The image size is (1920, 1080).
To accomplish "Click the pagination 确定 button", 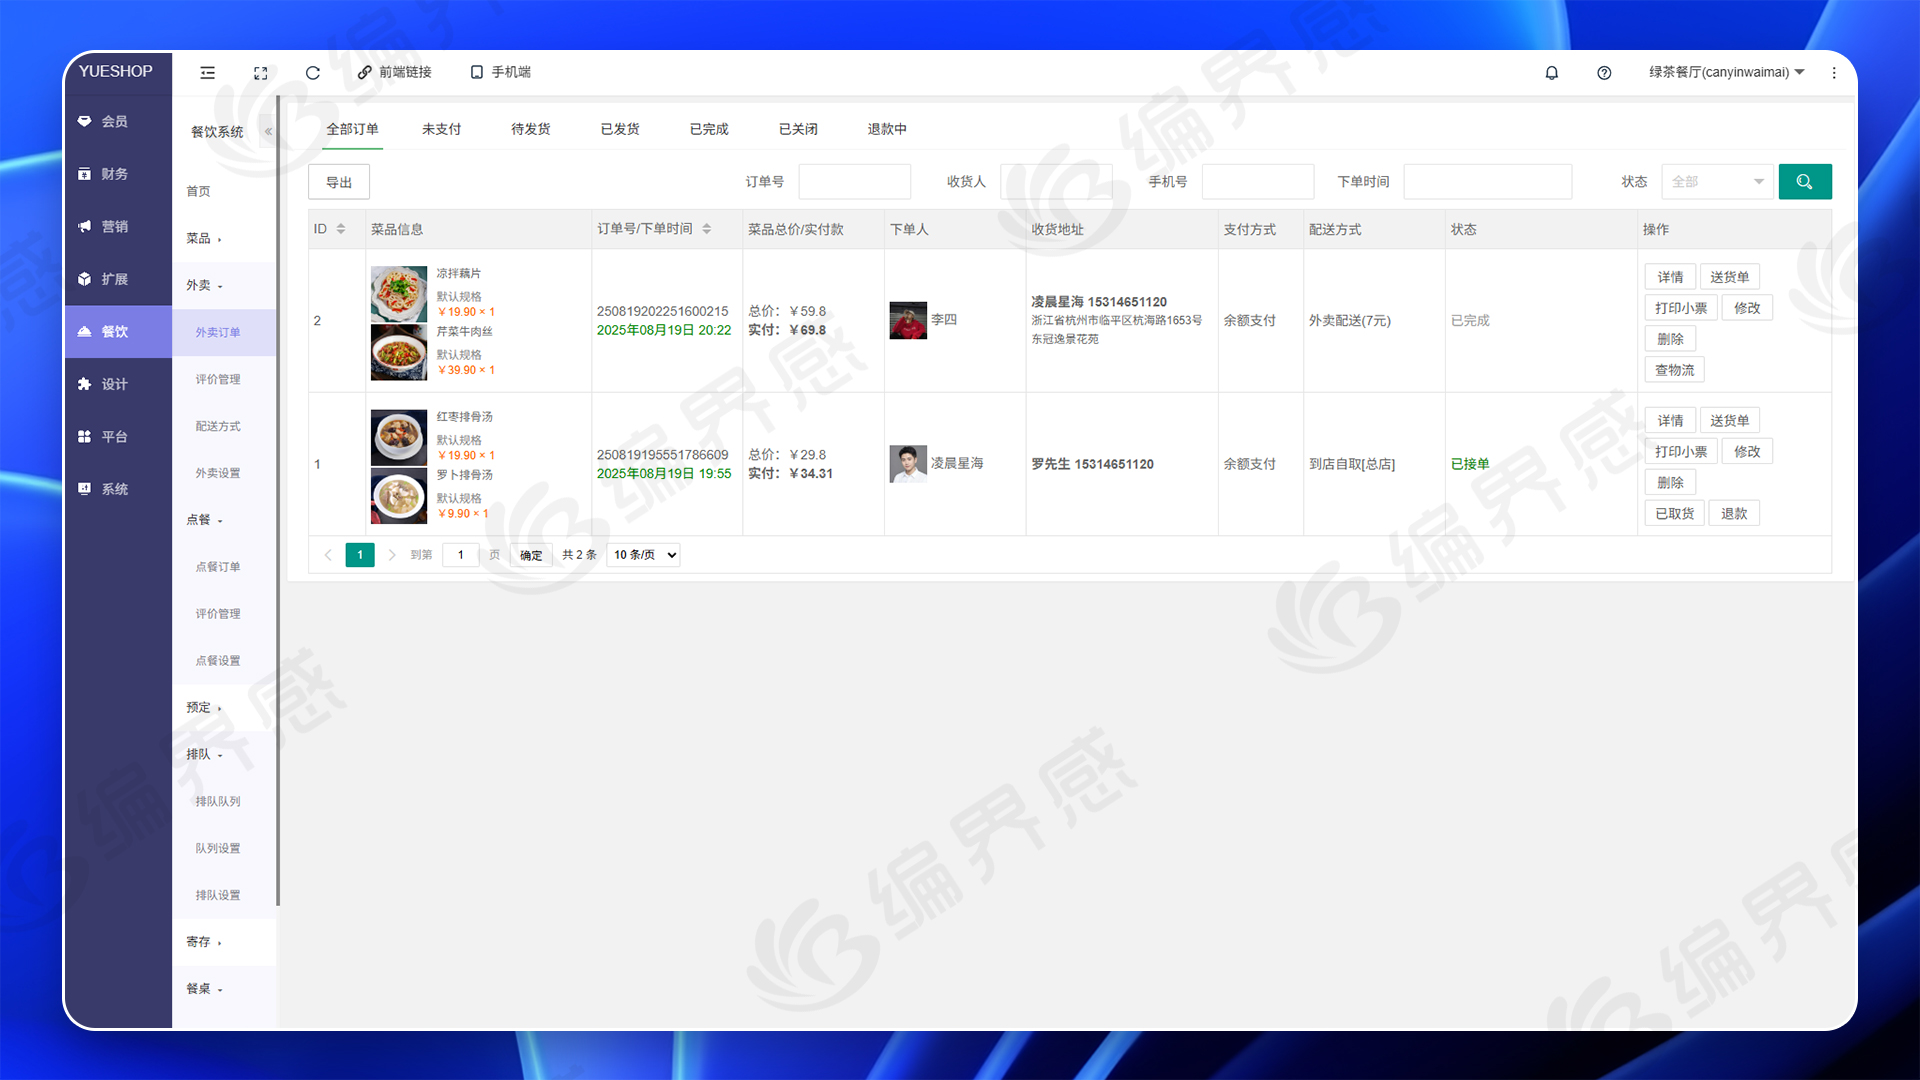I will point(531,555).
